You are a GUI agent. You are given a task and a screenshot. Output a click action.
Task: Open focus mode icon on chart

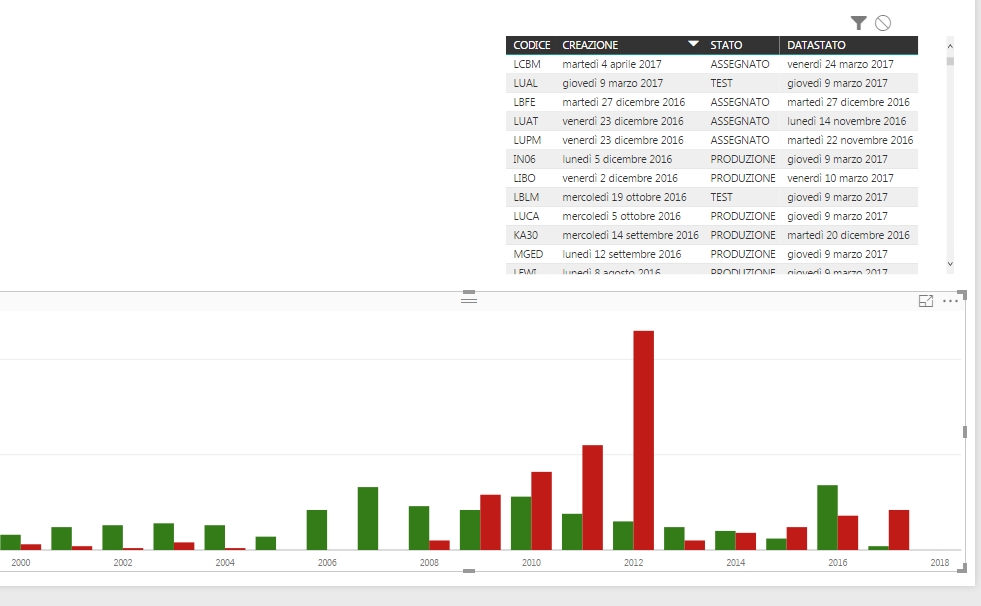pos(926,301)
